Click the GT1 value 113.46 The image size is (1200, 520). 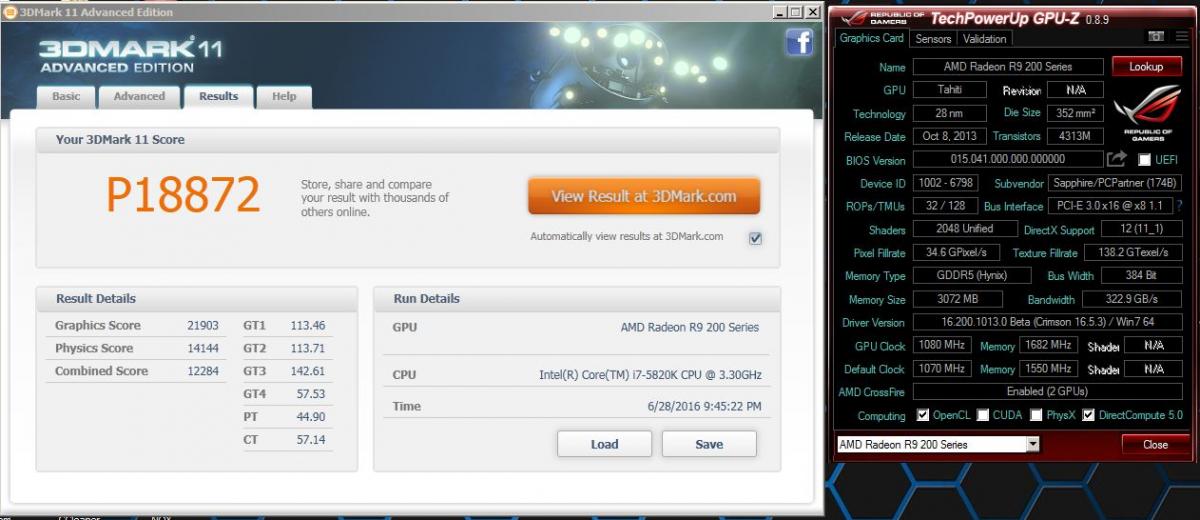[x=309, y=325]
